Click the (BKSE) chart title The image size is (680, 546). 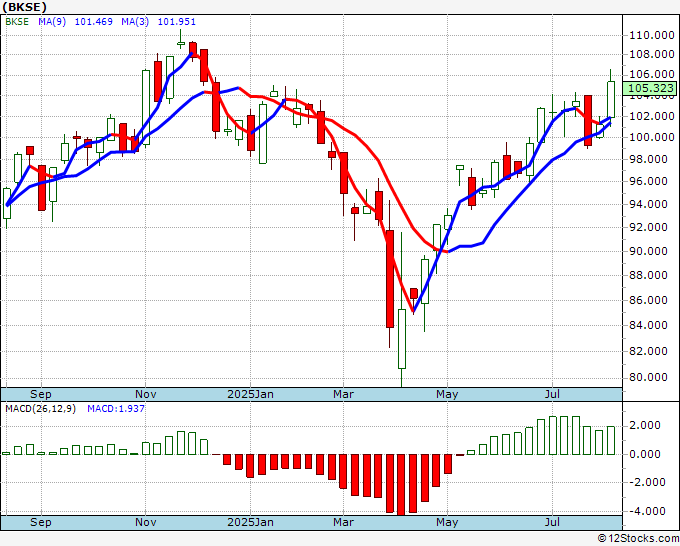(25, 7)
